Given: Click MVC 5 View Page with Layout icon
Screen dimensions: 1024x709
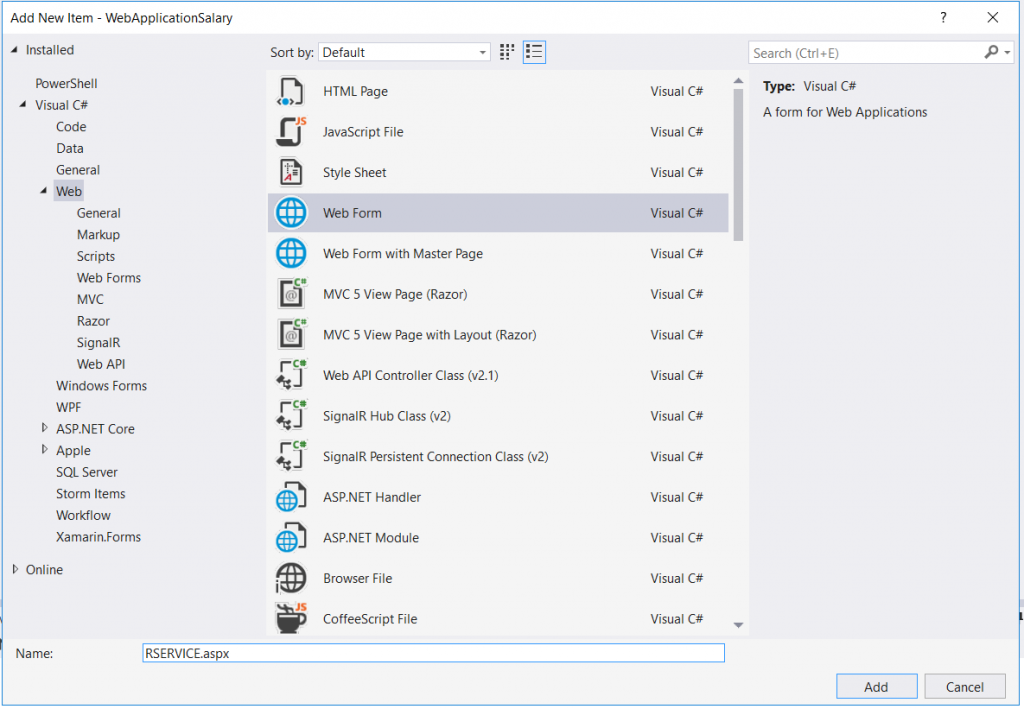Looking at the screenshot, I should click(291, 334).
